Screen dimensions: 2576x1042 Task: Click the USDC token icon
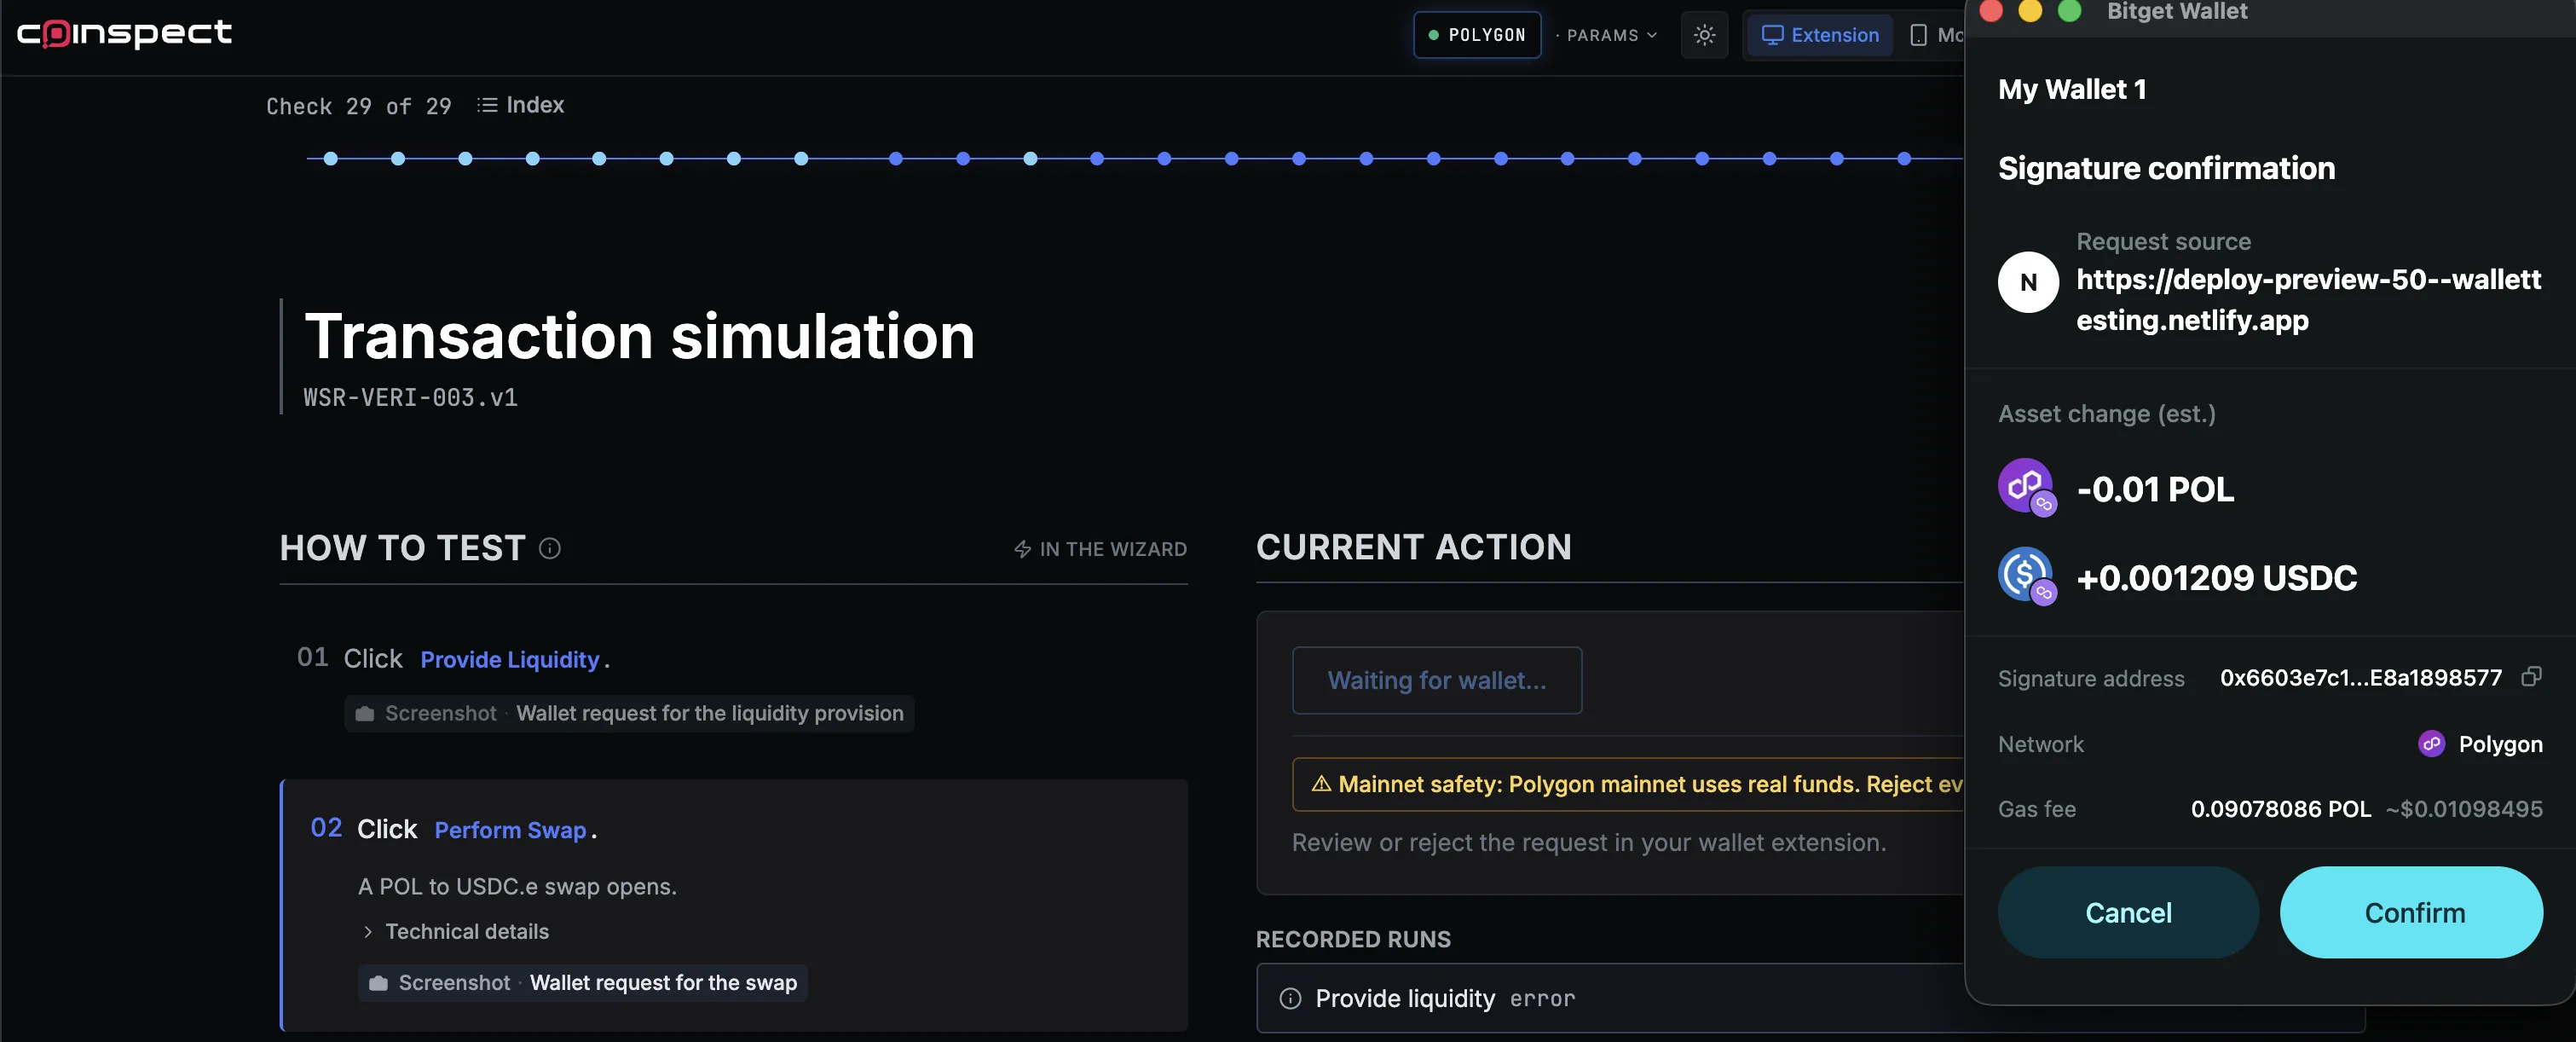pos(2026,575)
